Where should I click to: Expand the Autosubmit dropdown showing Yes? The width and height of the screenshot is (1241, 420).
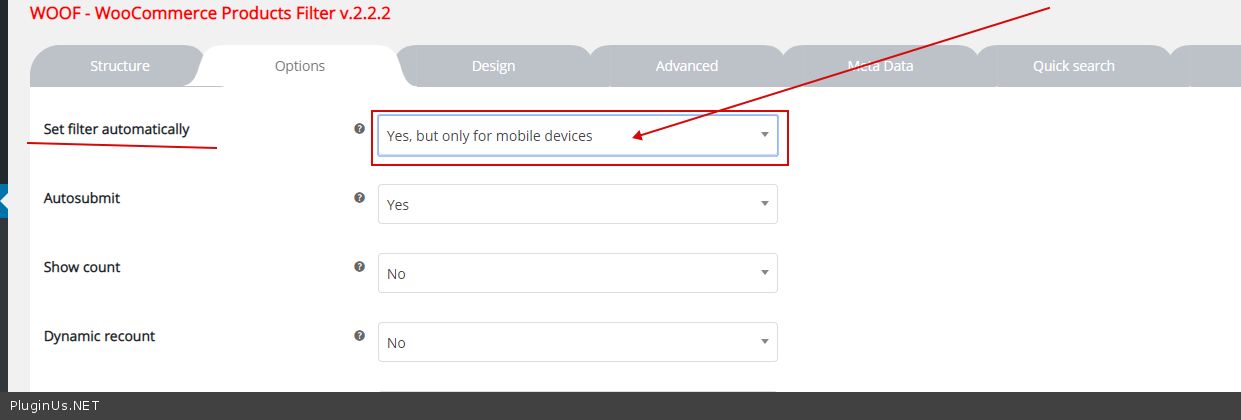coord(577,204)
